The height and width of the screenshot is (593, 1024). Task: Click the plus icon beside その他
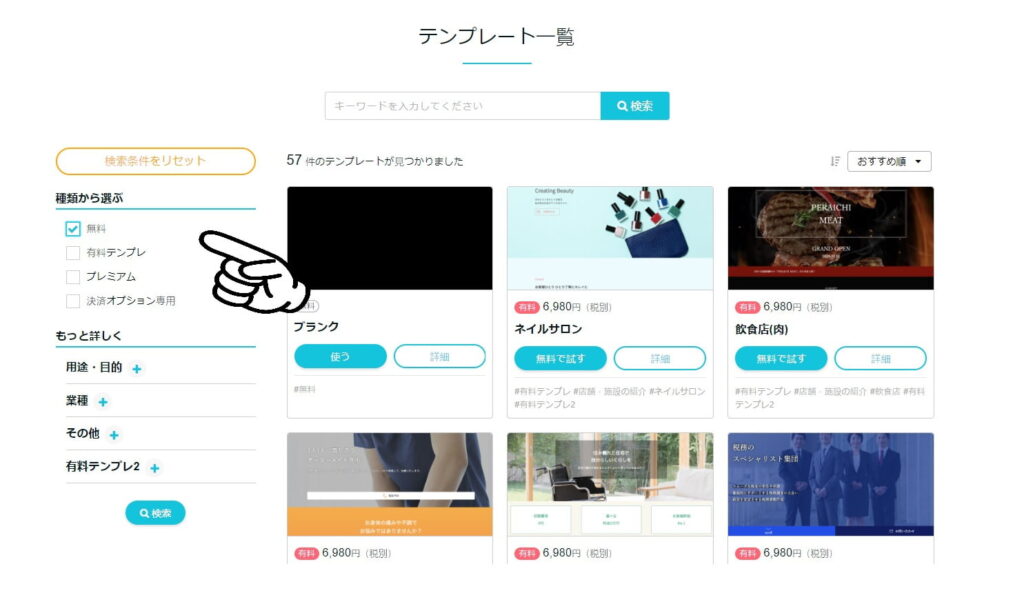click(114, 435)
